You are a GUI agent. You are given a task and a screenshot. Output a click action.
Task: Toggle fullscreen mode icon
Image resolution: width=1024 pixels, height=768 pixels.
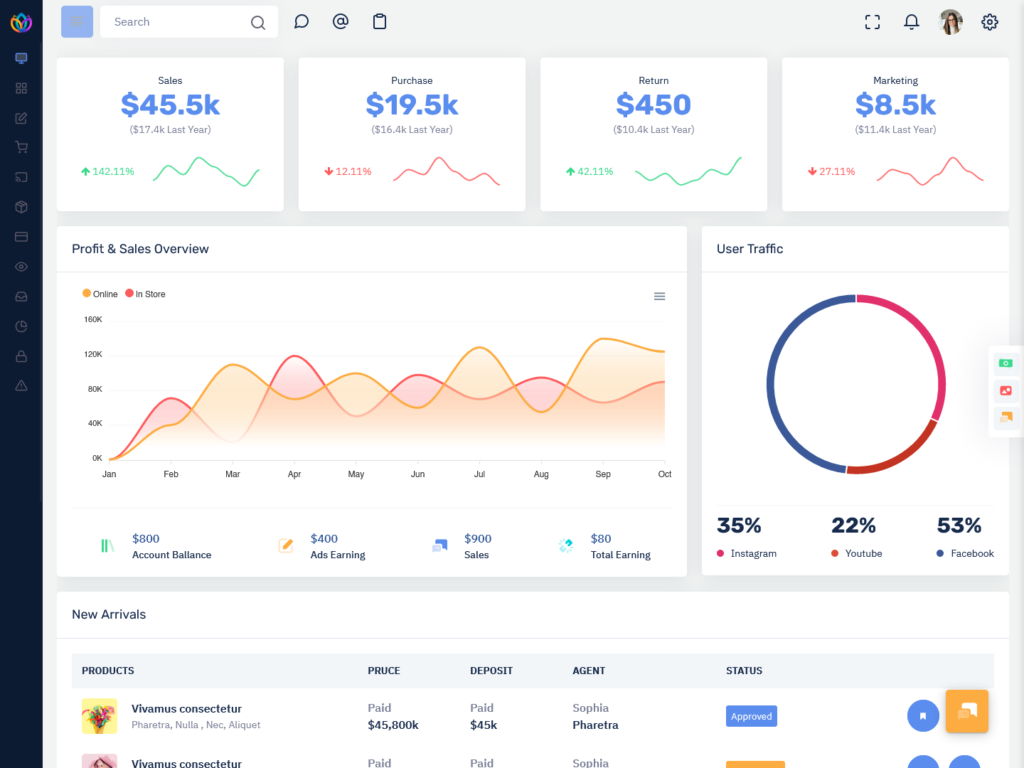point(872,22)
